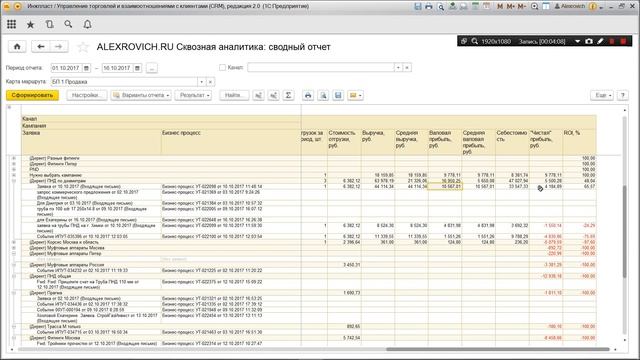Open Варианты отчета dropdown menu
Screen dimensions: 640x360
(141, 96)
